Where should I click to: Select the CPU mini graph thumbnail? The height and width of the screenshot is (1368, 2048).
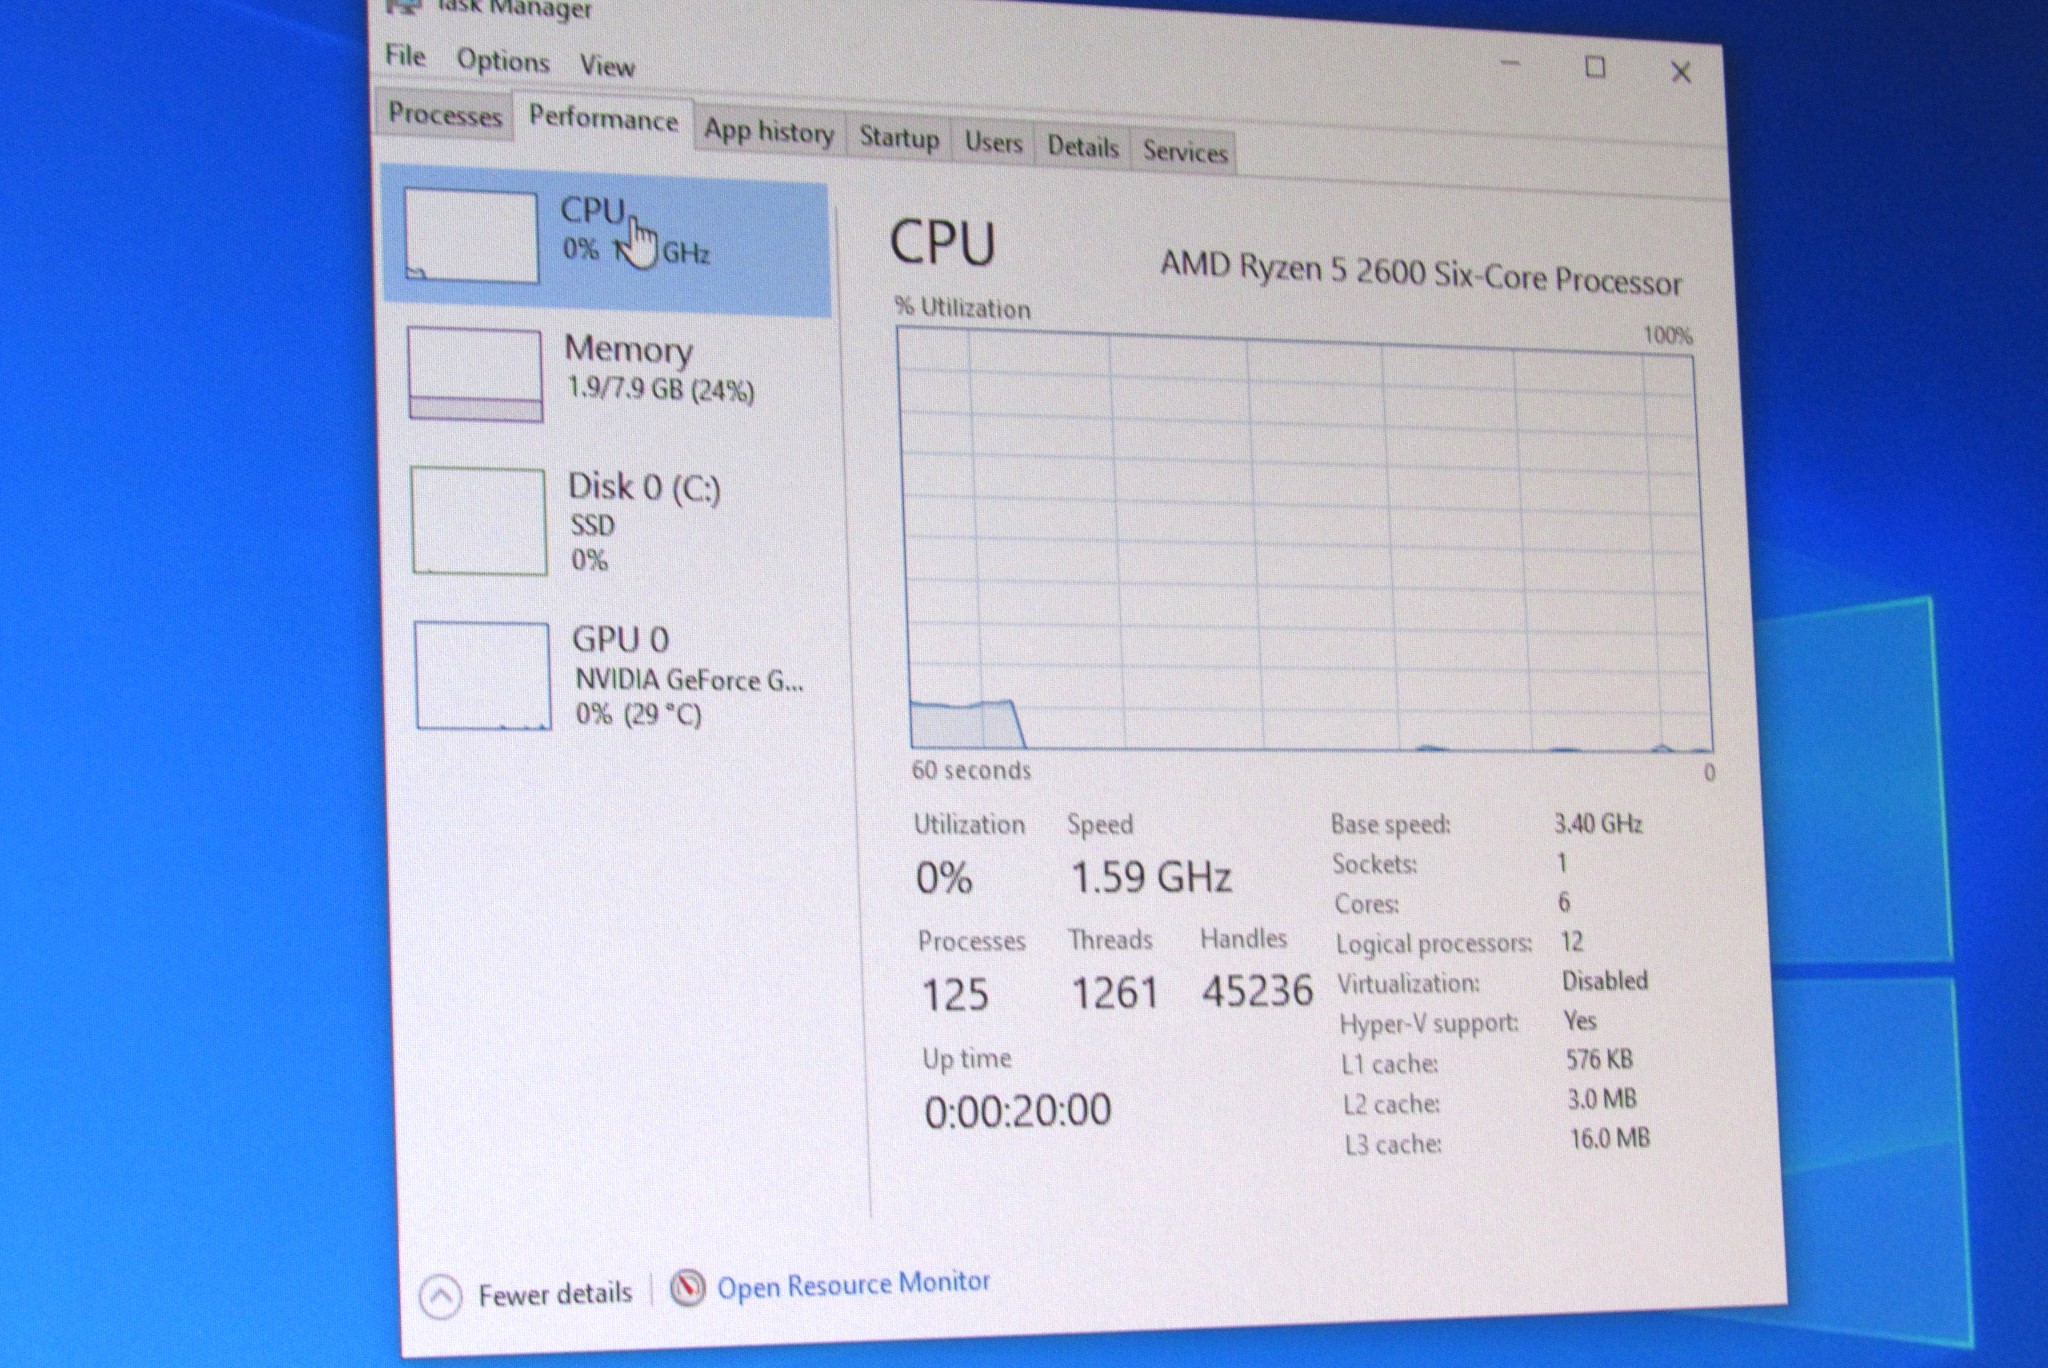[x=471, y=237]
